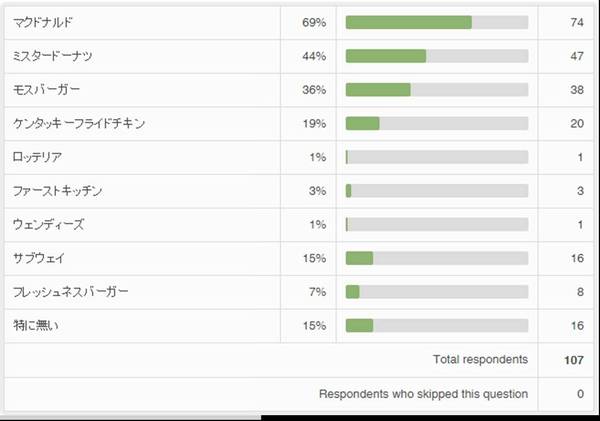The image size is (600, 421).
Task: Click the モスバーガー row label
Action: (47, 90)
